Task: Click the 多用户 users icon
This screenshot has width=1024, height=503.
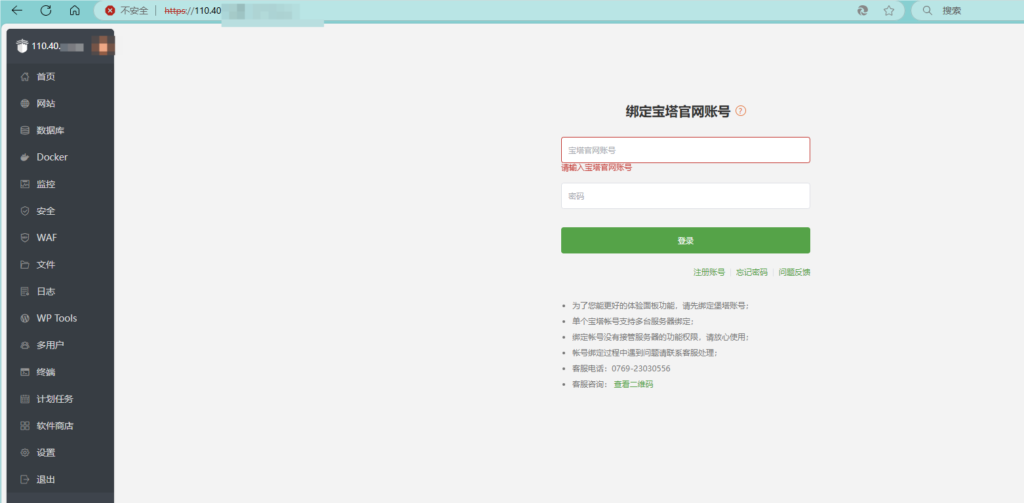Action: [25, 345]
